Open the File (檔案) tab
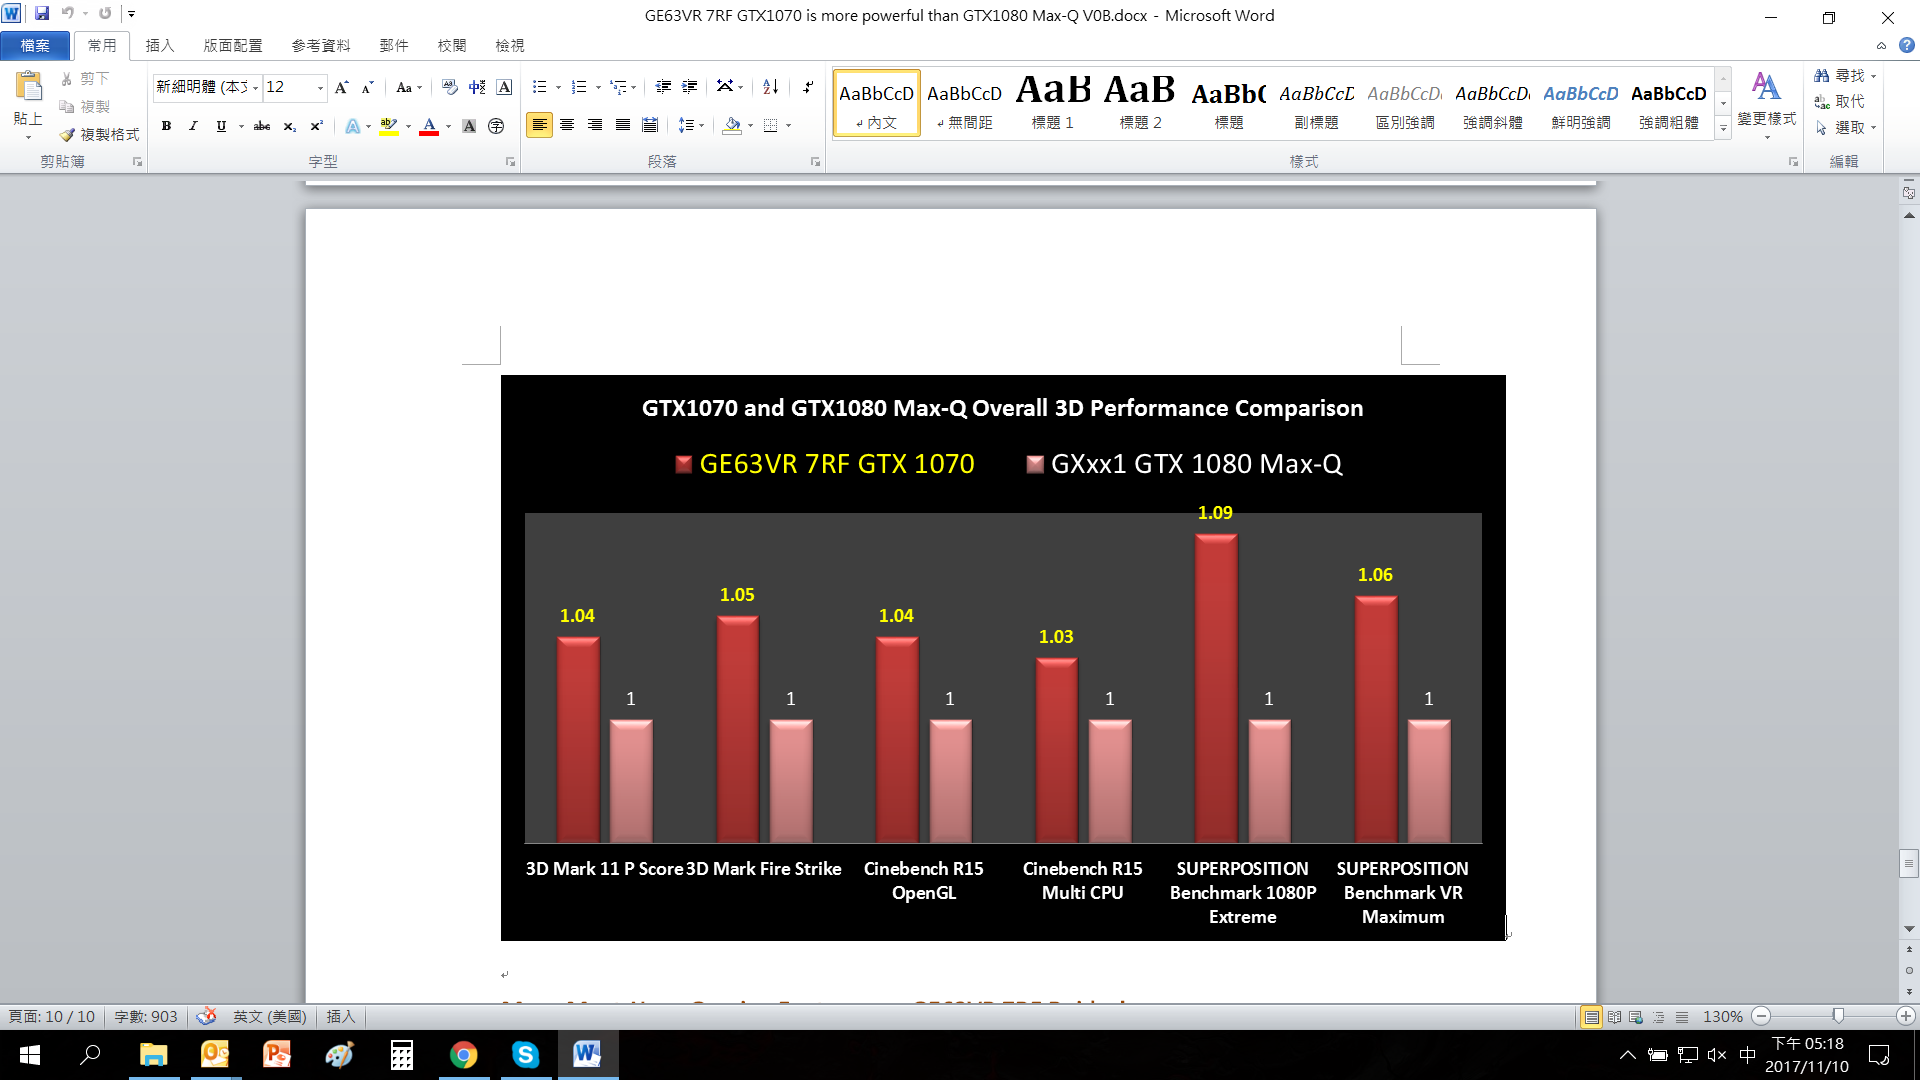Viewport: 1920px width, 1080px height. click(x=35, y=45)
